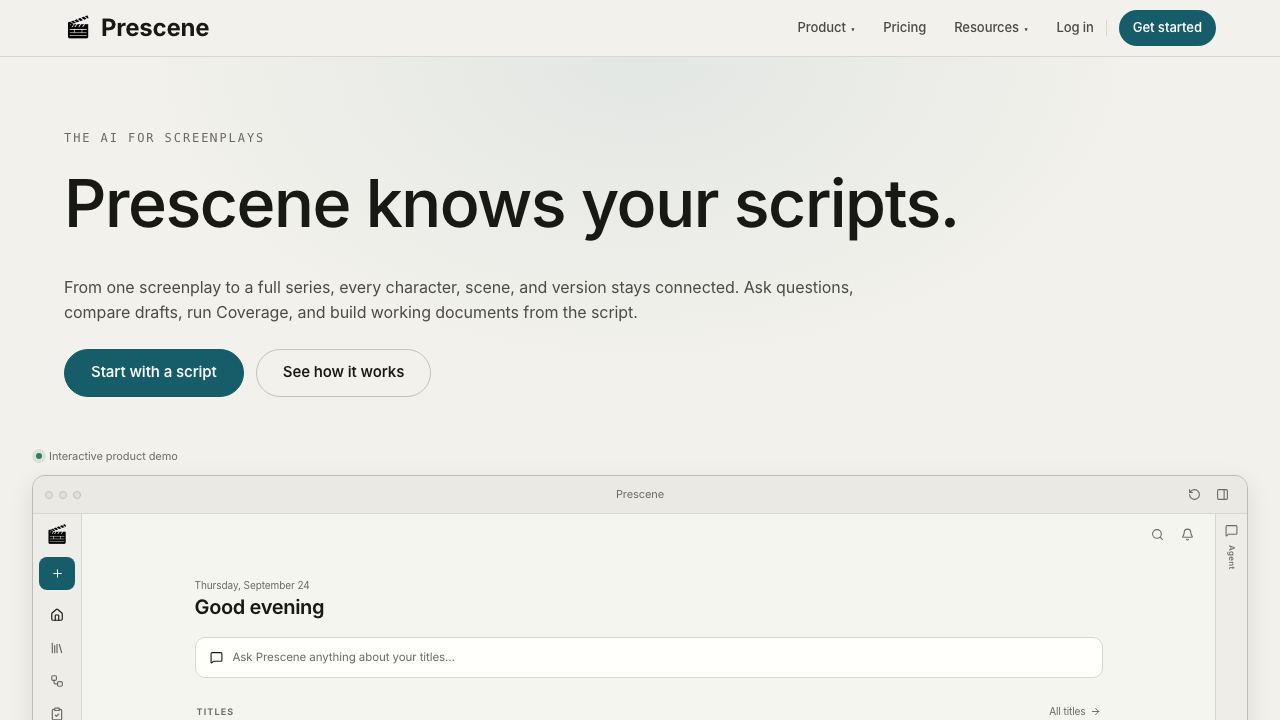The image size is (1280, 720).
Task: Expand the Product dropdown menu
Action: pyautogui.click(x=826, y=28)
